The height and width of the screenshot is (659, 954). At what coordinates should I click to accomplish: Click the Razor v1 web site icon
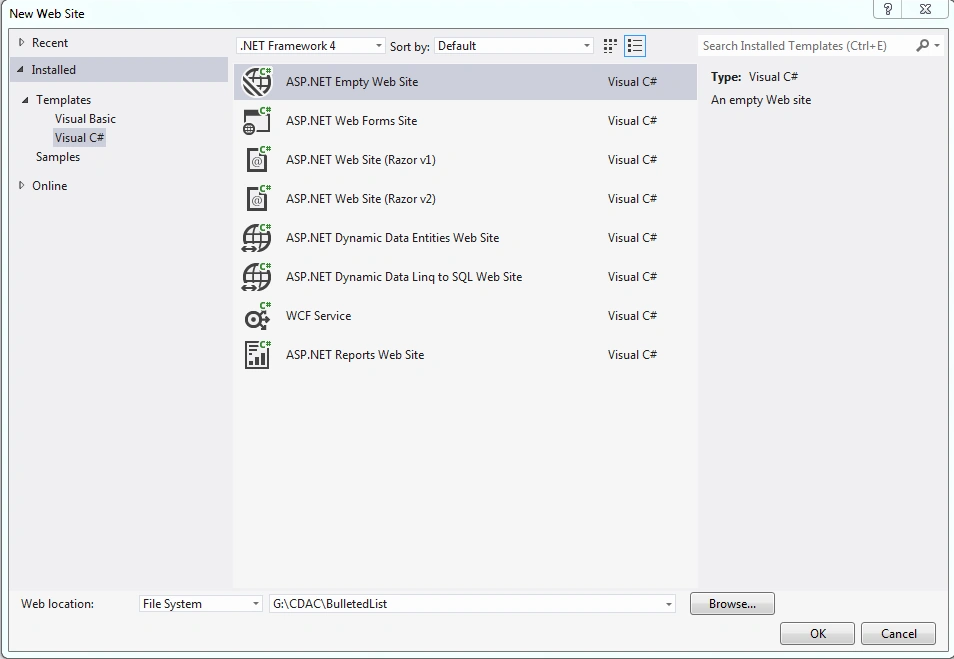257,159
